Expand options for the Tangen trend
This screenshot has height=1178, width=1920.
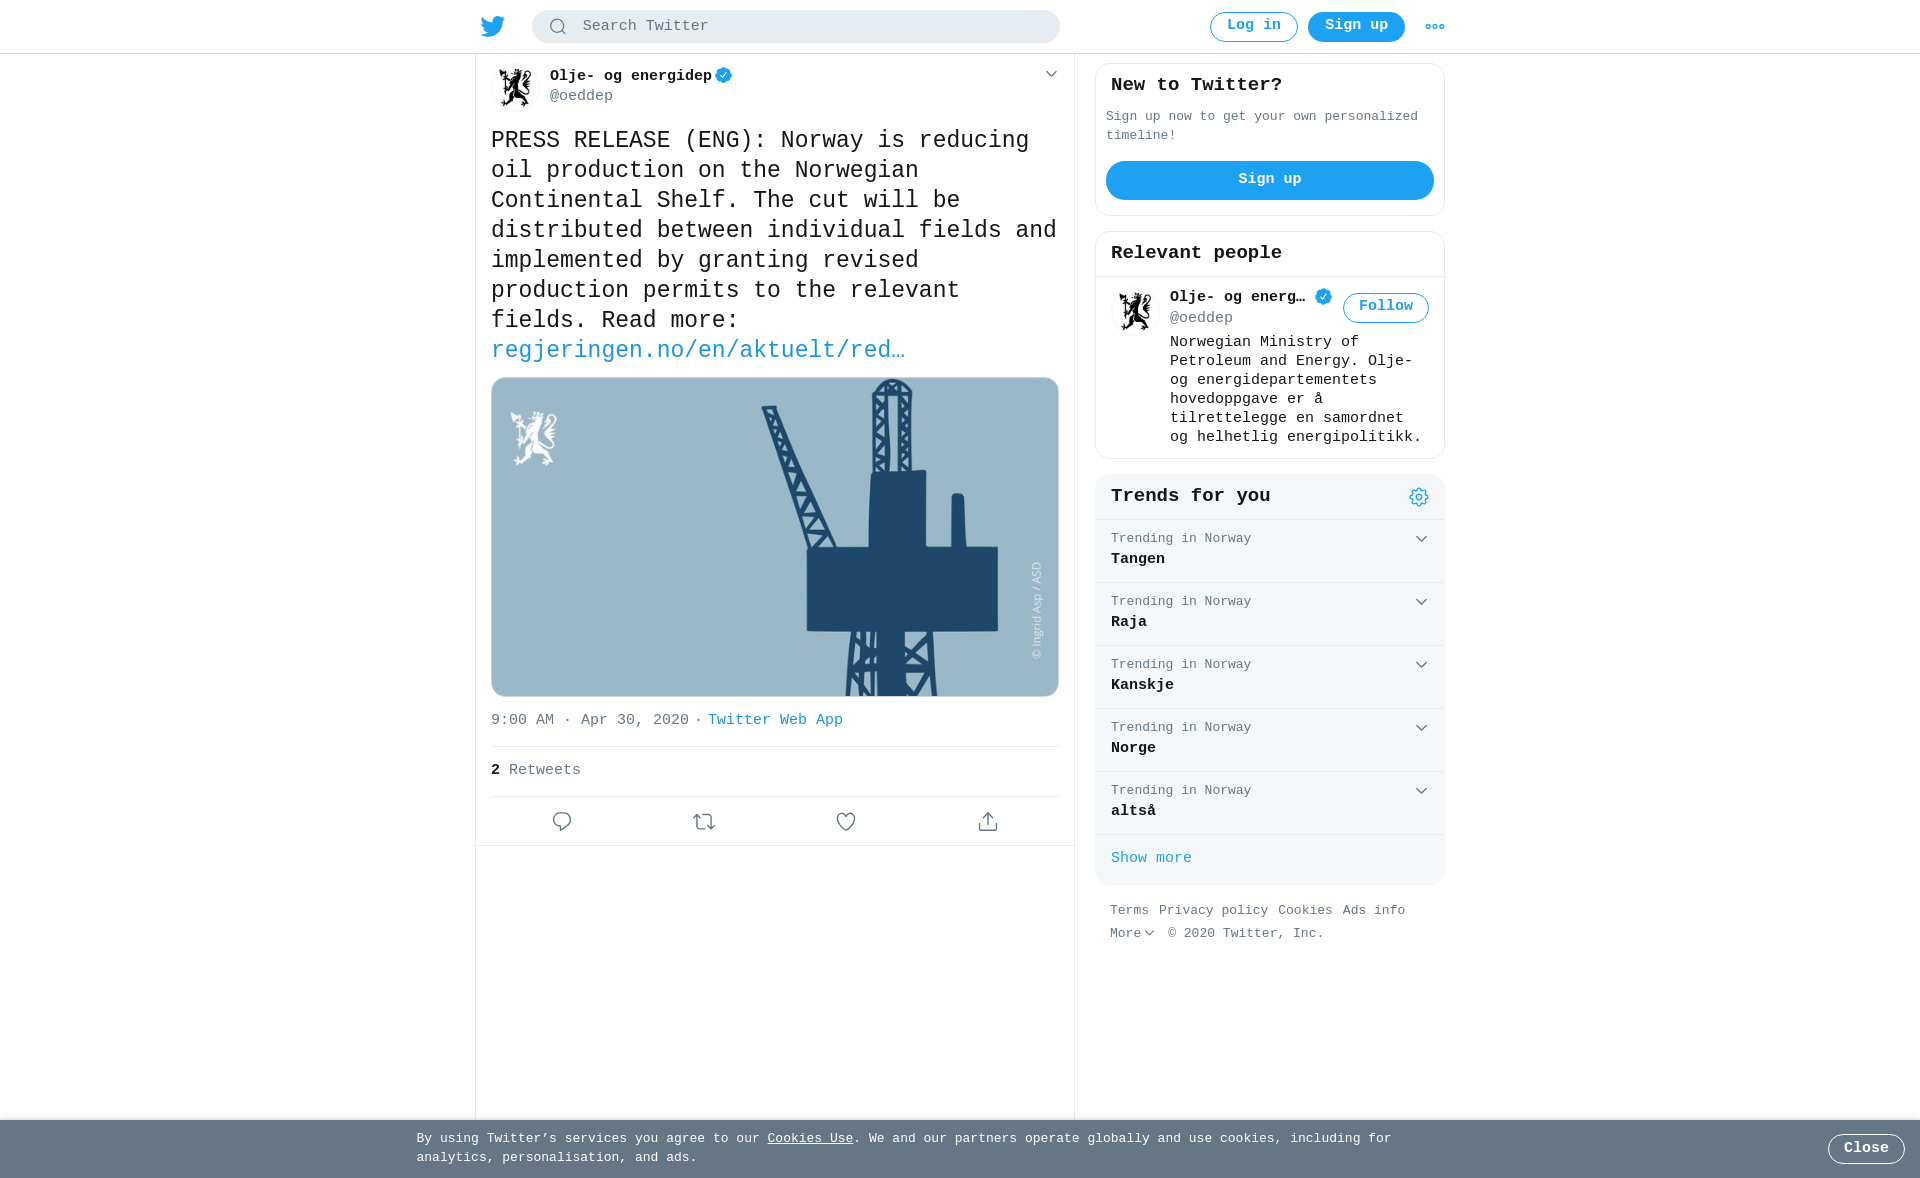(1421, 539)
